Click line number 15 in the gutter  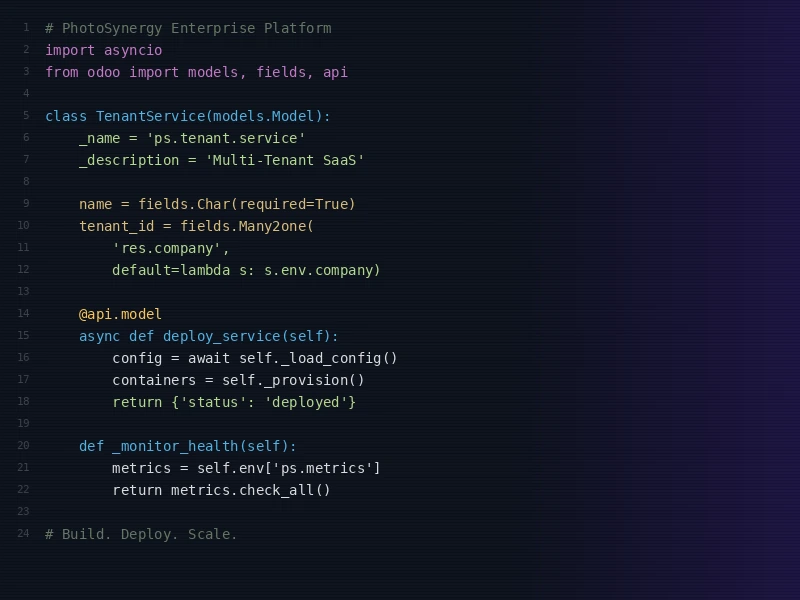tap(23, 336)
